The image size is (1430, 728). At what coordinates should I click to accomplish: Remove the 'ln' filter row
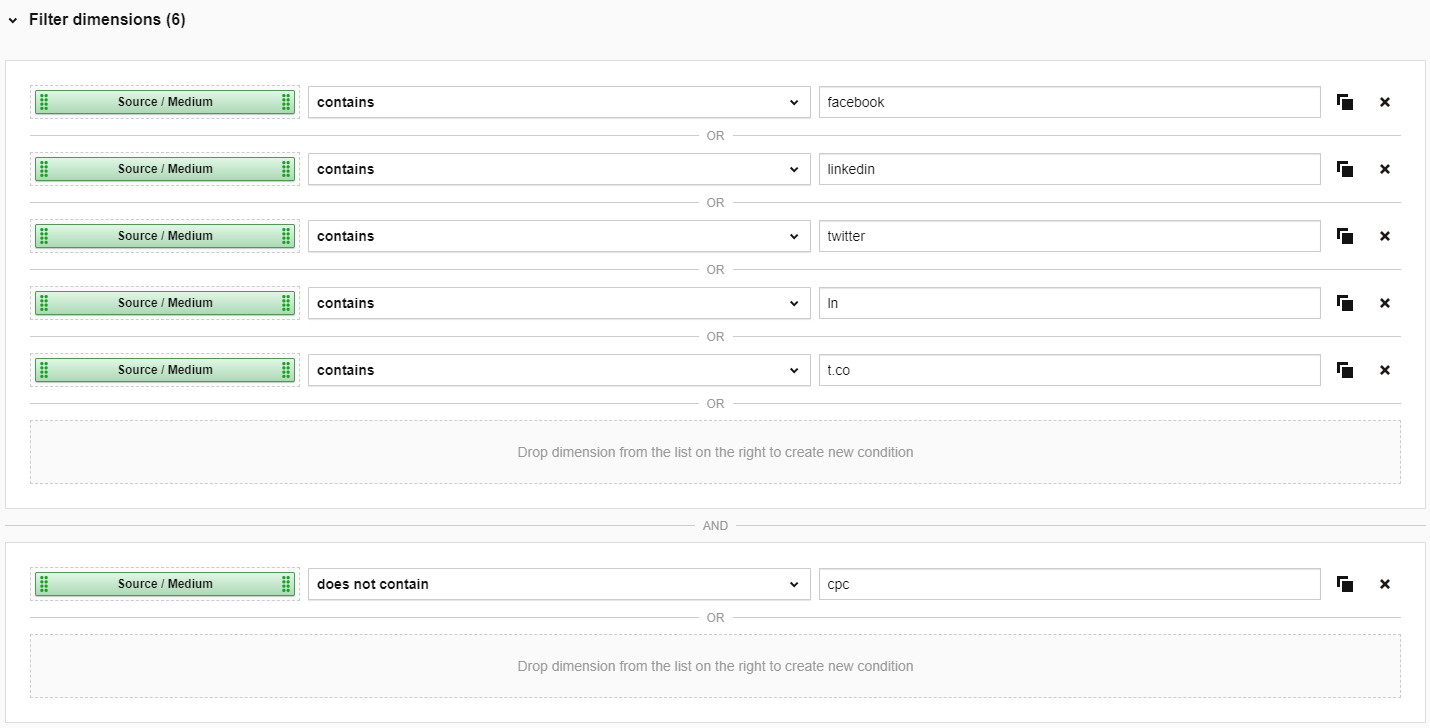[1385, 303]
